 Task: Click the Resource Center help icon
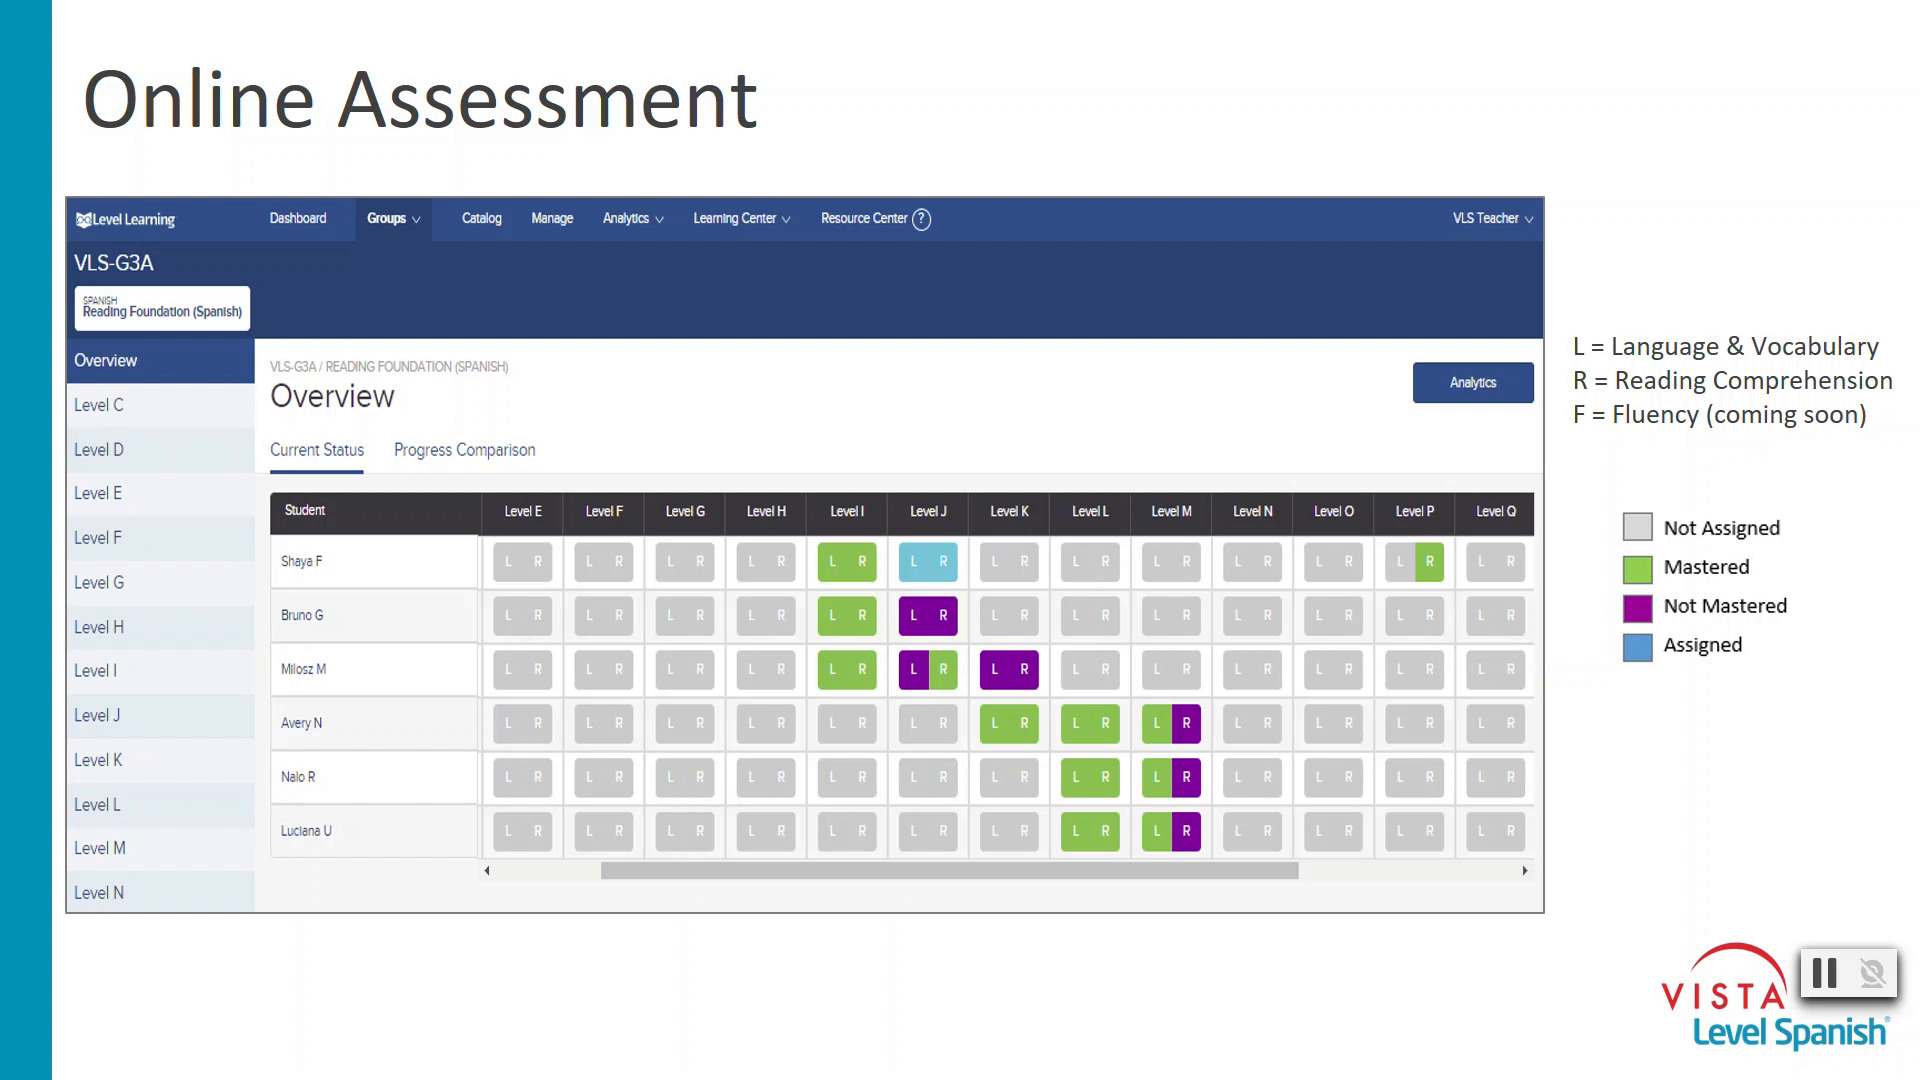[x=922, y=219]
